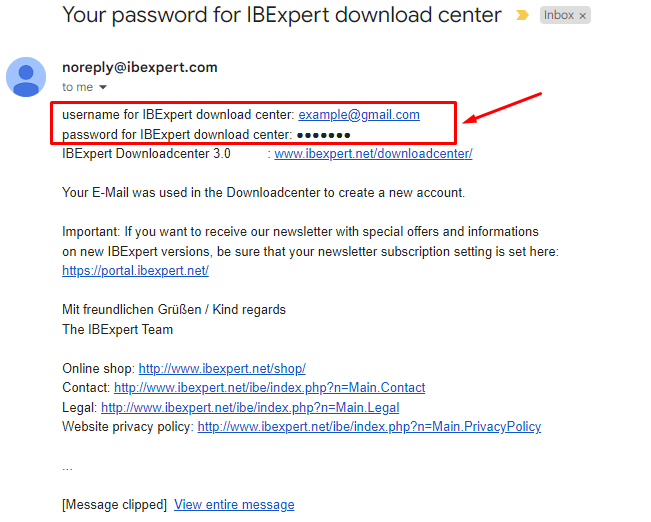Remove the Inbox label with its x

coord(582,16)
